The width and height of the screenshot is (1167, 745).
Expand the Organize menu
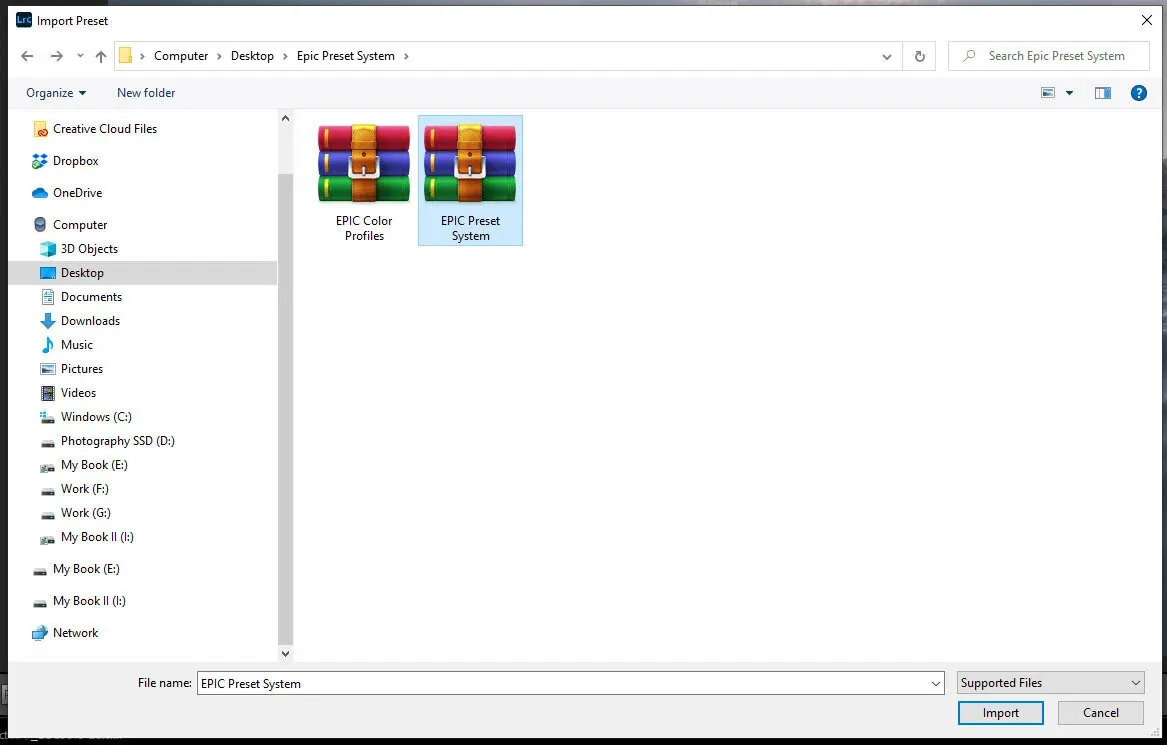pyautogui.click(x=55, y=92)
